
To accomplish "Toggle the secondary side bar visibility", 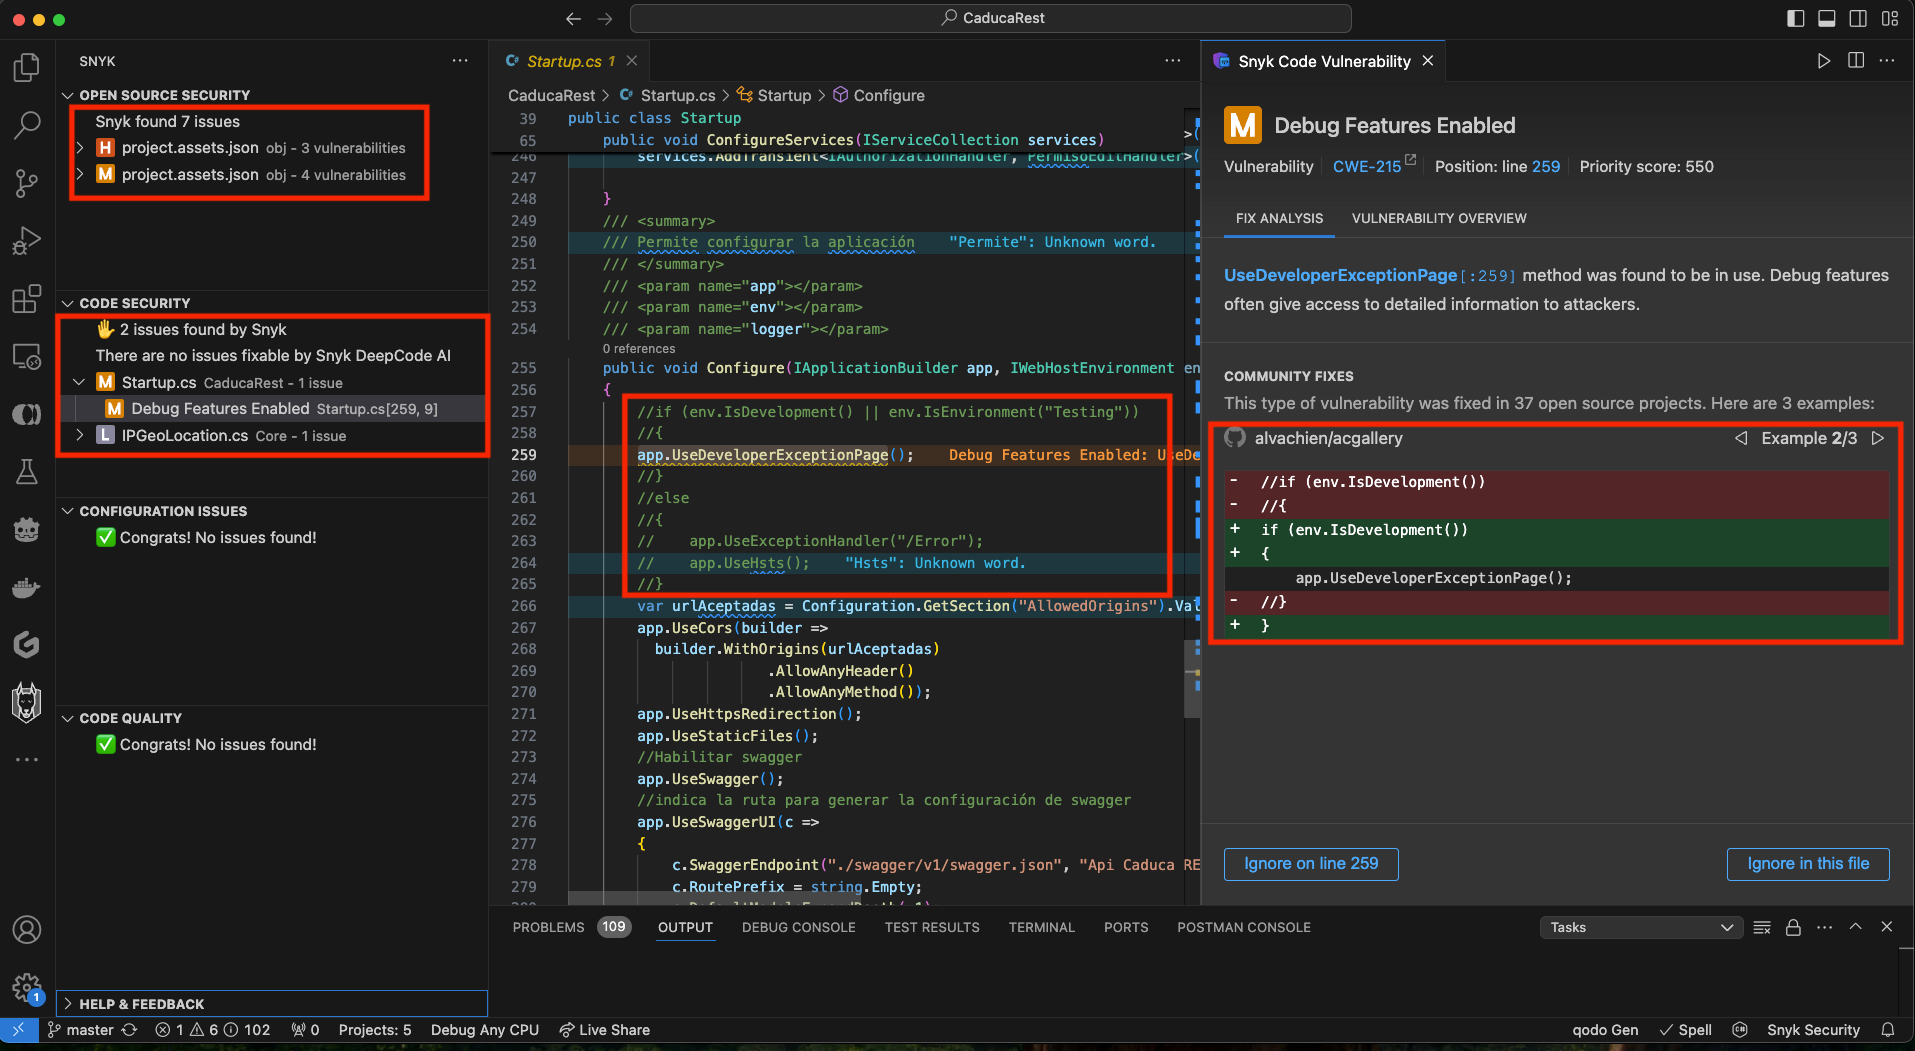I will [x=1858, y=18].
